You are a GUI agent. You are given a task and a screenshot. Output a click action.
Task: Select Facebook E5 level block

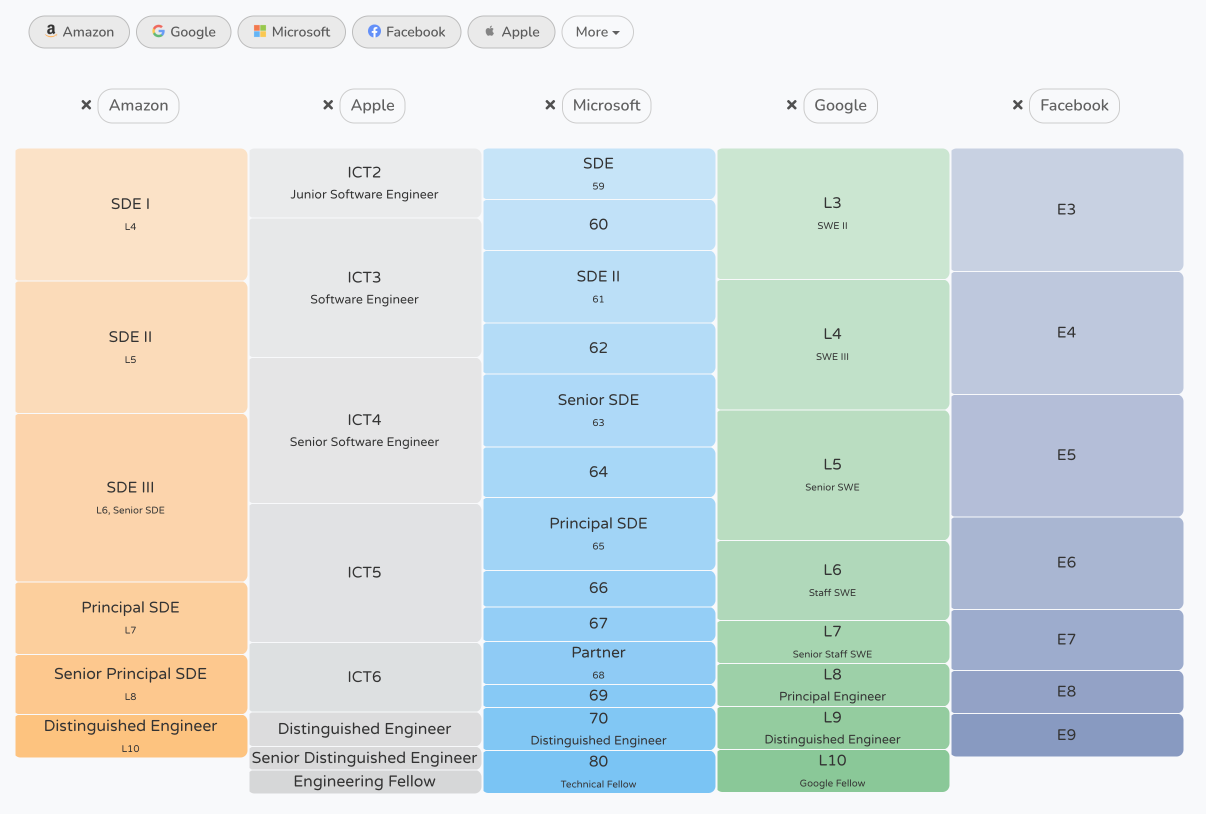tap(1067, 456)
